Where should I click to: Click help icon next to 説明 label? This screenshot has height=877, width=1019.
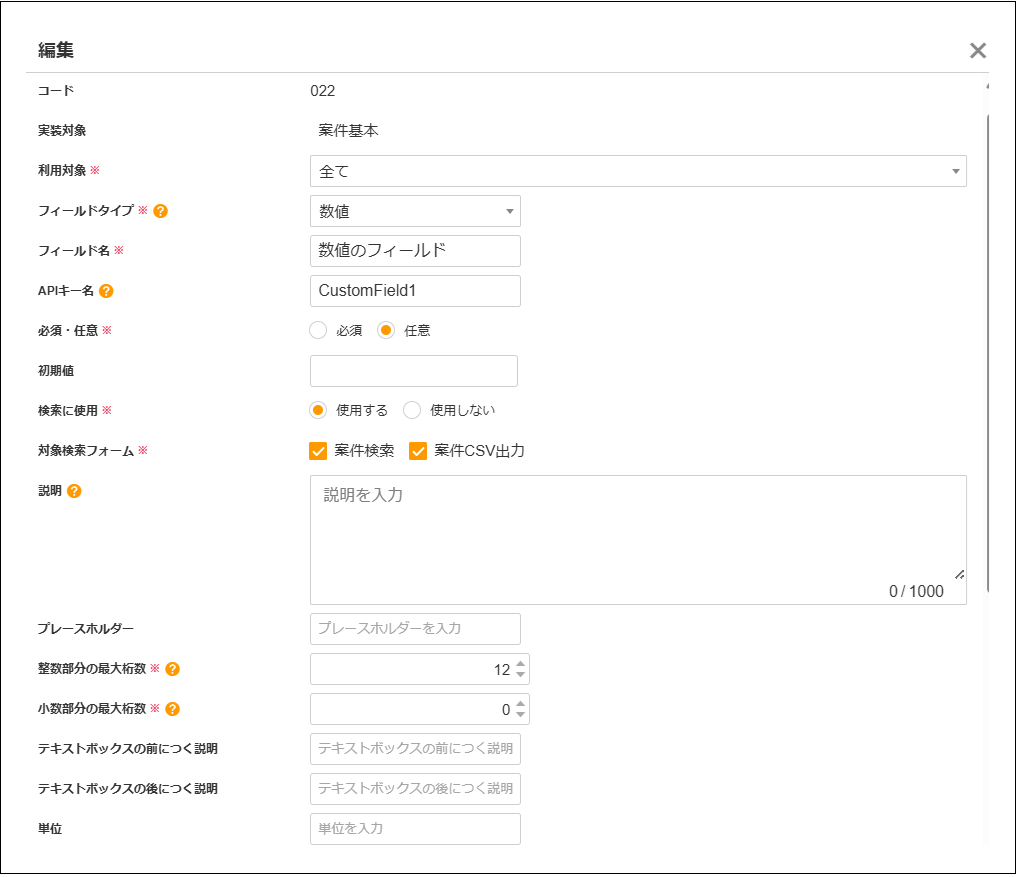pos(74,491)
